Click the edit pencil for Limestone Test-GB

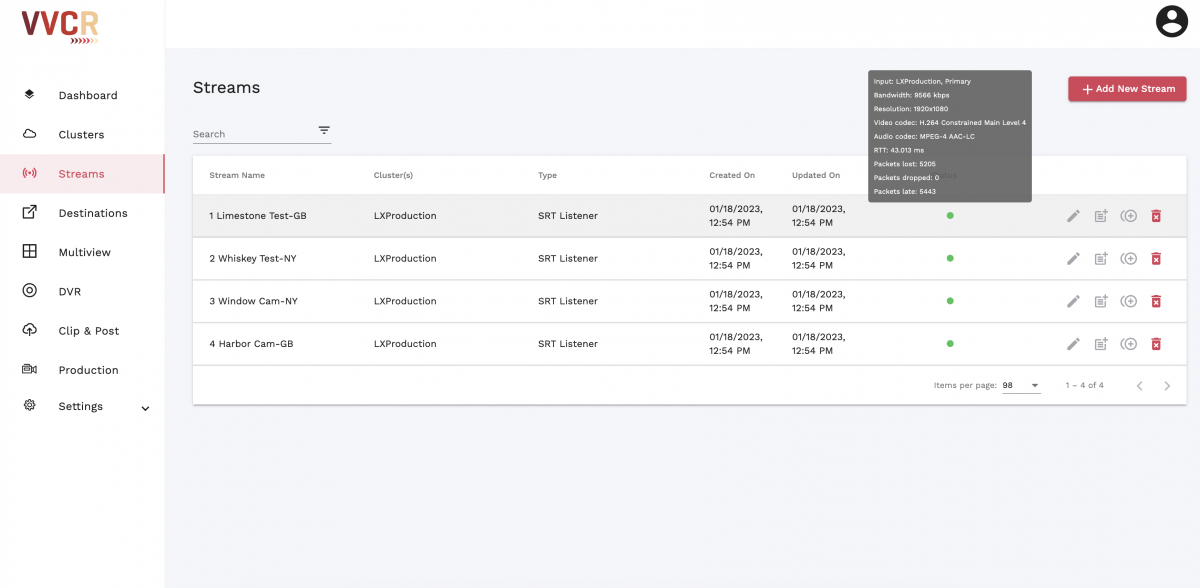1073,216
